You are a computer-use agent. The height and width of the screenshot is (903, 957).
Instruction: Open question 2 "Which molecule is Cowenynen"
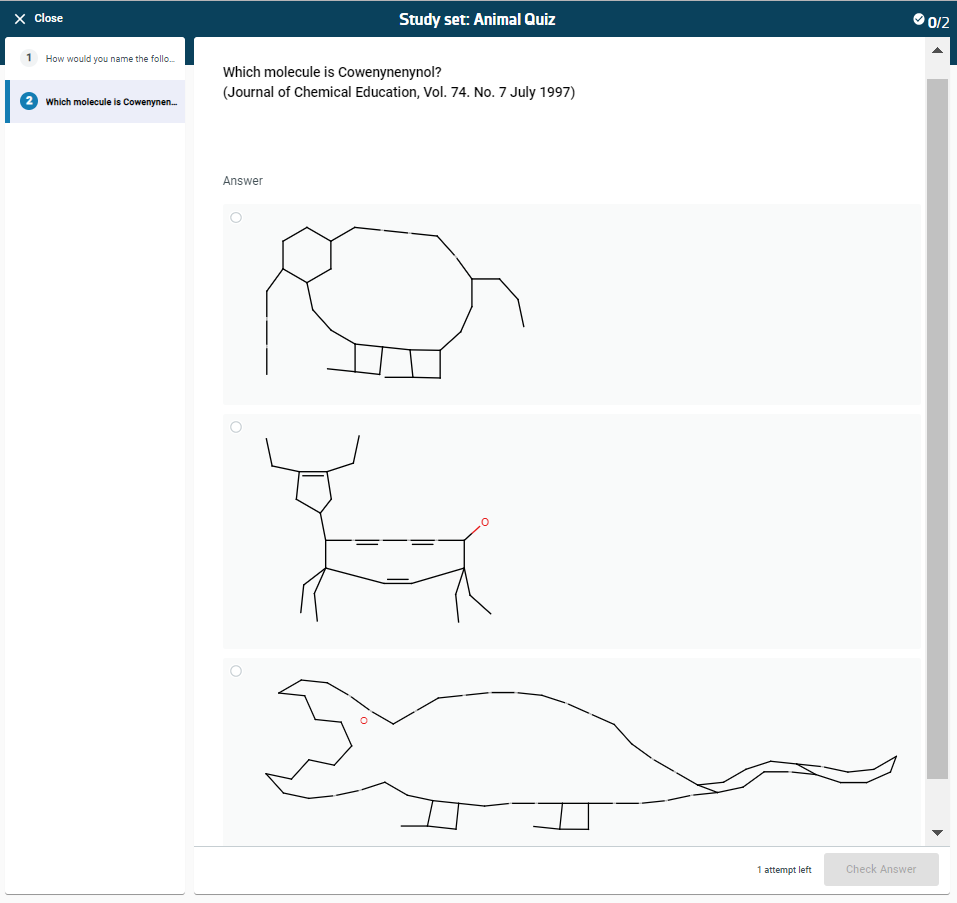pos(110,102)
